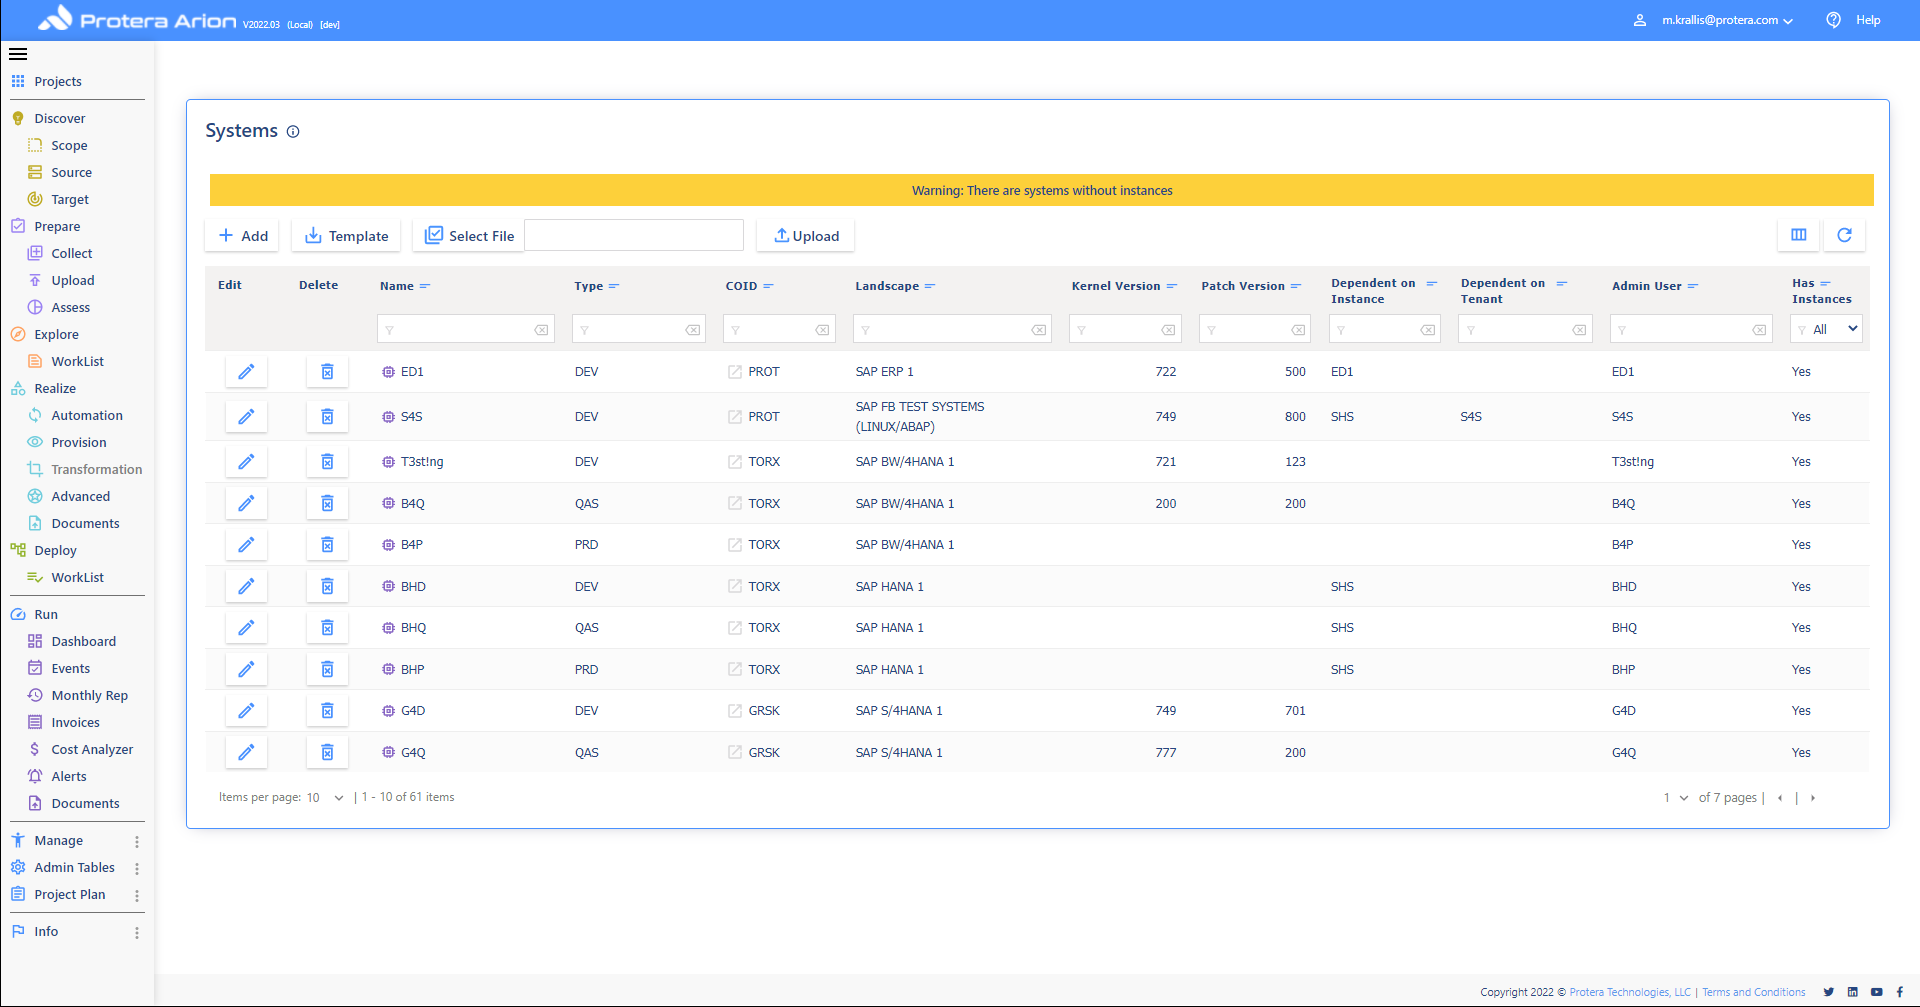Viewport: 1920px width, 1007px height.
Task: Expand the items per page dropdown
Action: [338, 798]
